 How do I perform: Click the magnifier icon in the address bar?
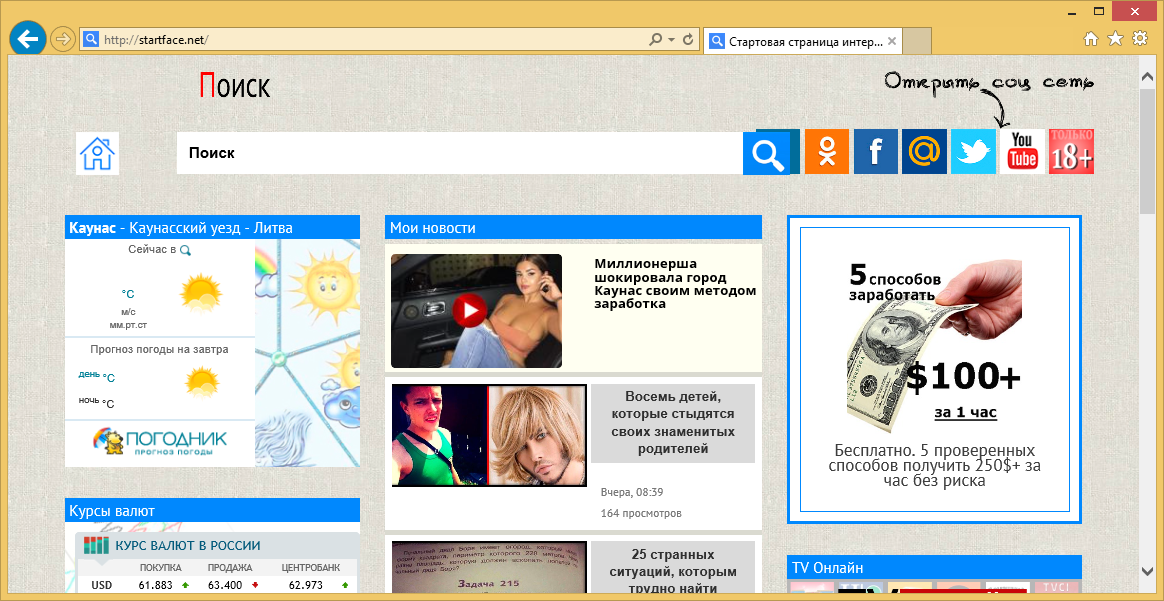point(655,39)
